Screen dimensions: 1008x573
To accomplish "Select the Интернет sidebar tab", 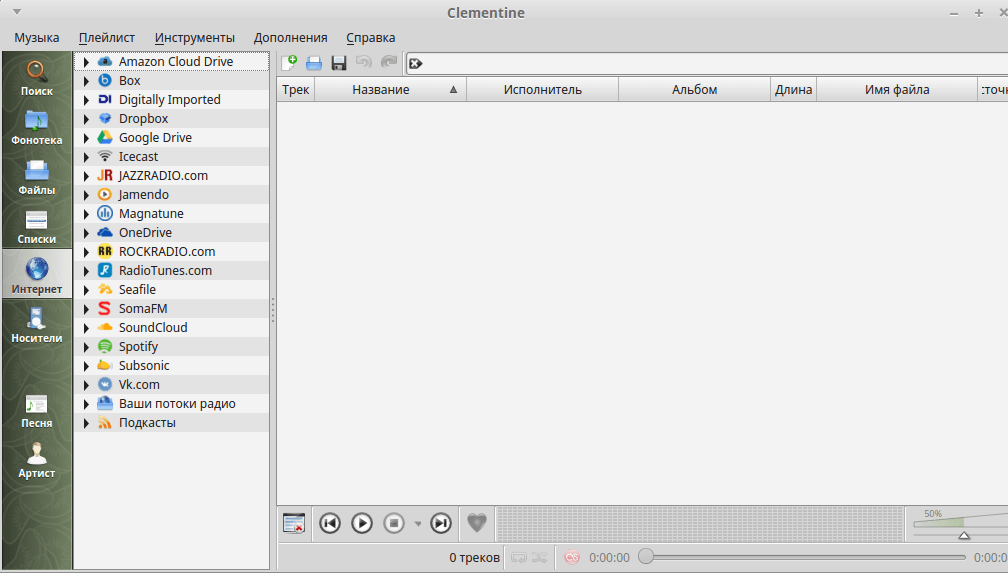I will [x=37, y=276].
